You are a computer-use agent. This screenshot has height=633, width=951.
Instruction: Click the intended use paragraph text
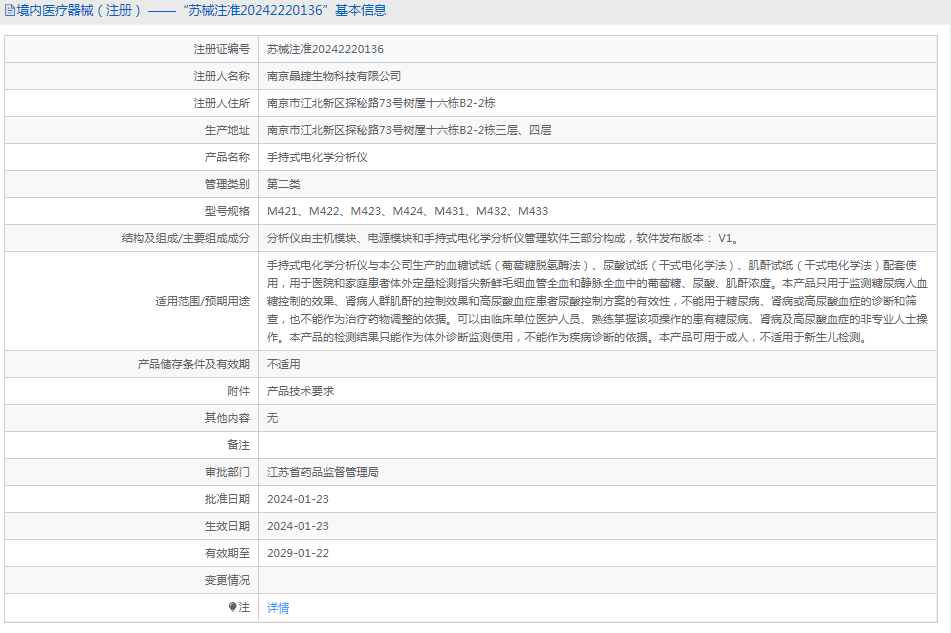point(597,301)
